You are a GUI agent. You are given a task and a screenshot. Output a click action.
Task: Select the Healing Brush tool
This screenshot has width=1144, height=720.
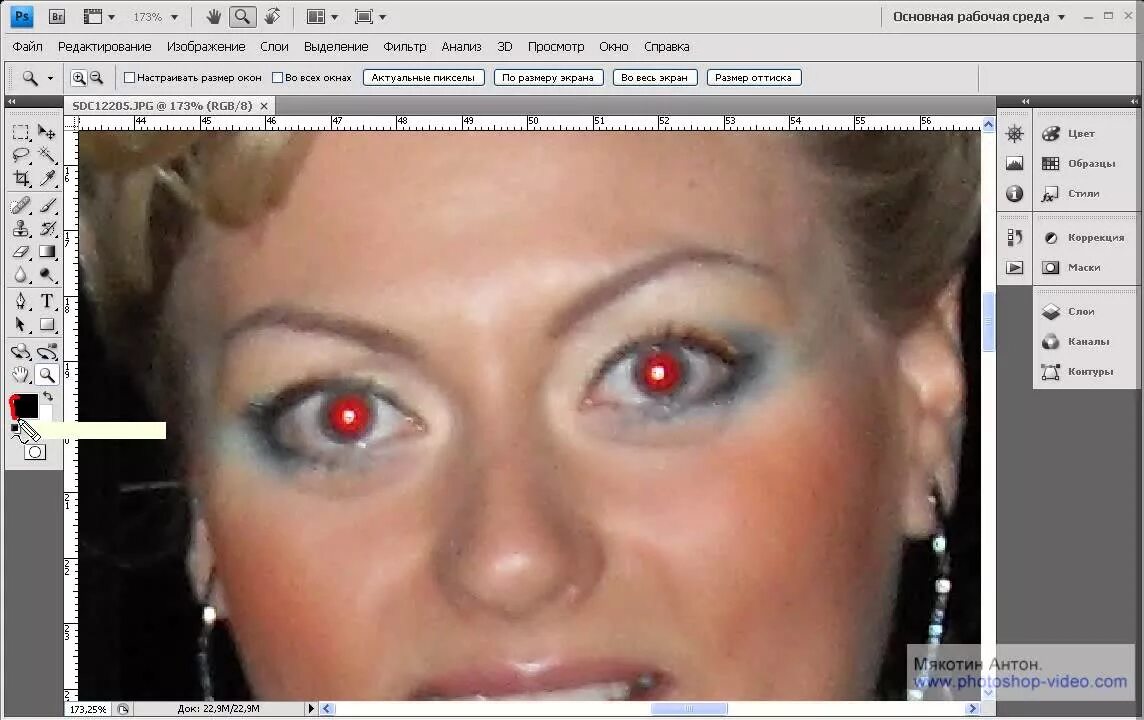tap(20, 206)
